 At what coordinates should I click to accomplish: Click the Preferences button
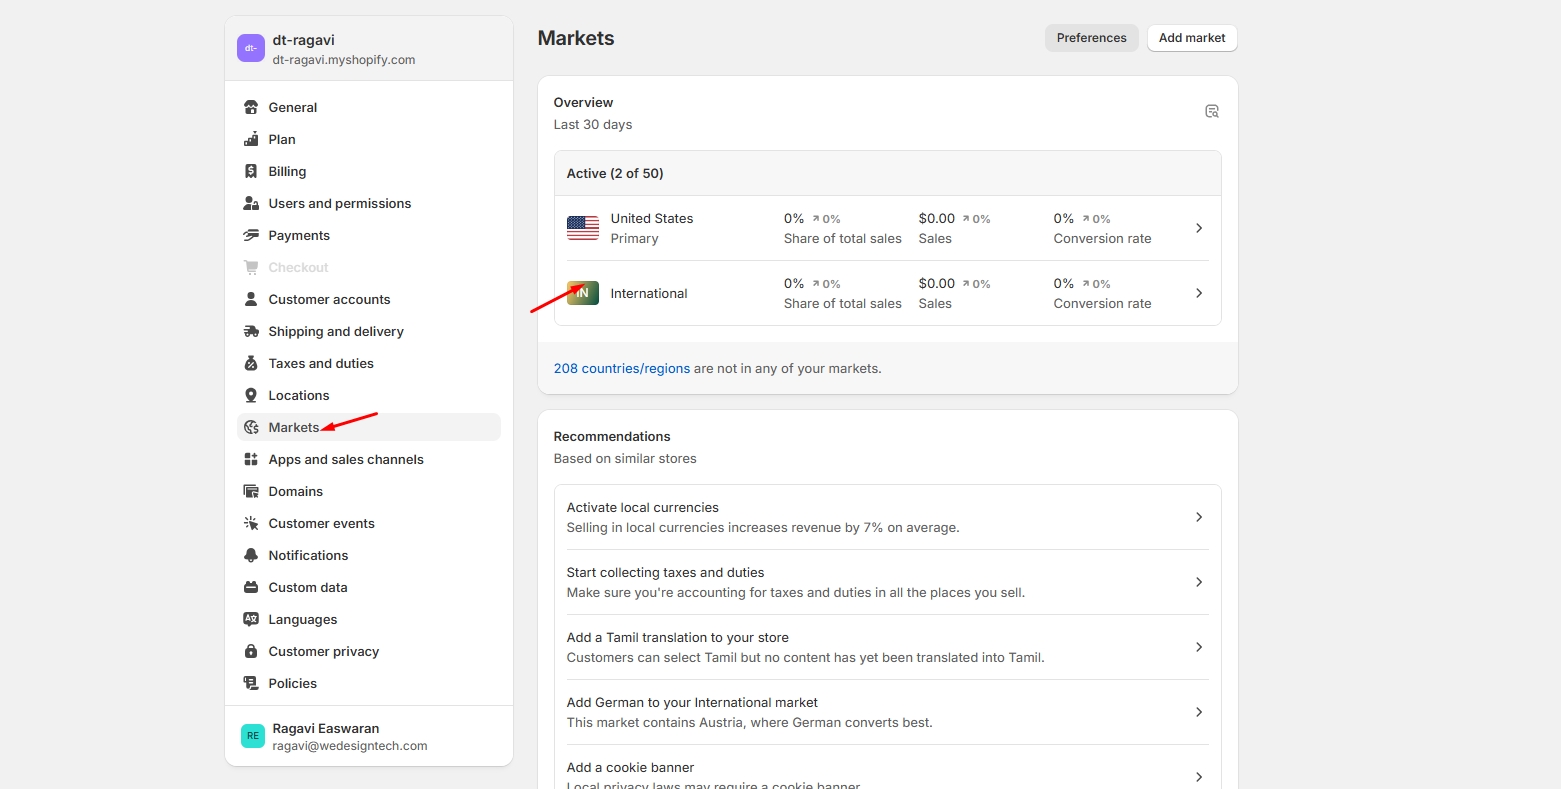[x=1091, y=38]
